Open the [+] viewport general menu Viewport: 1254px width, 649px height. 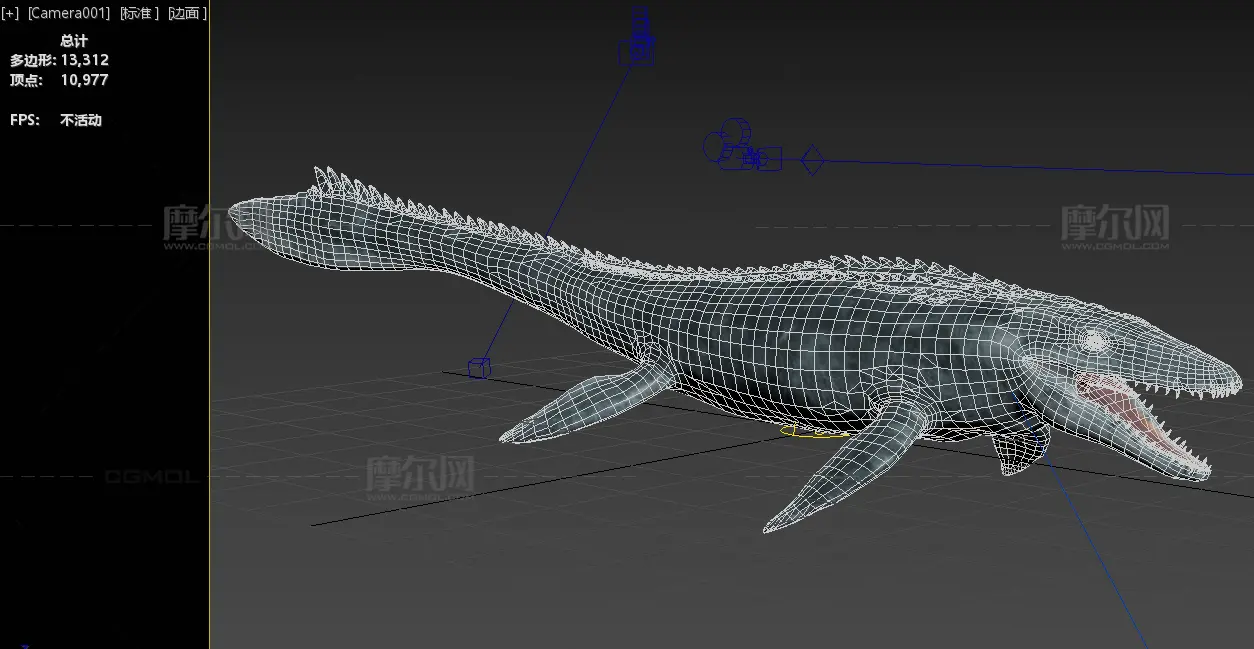click(10, 13)
